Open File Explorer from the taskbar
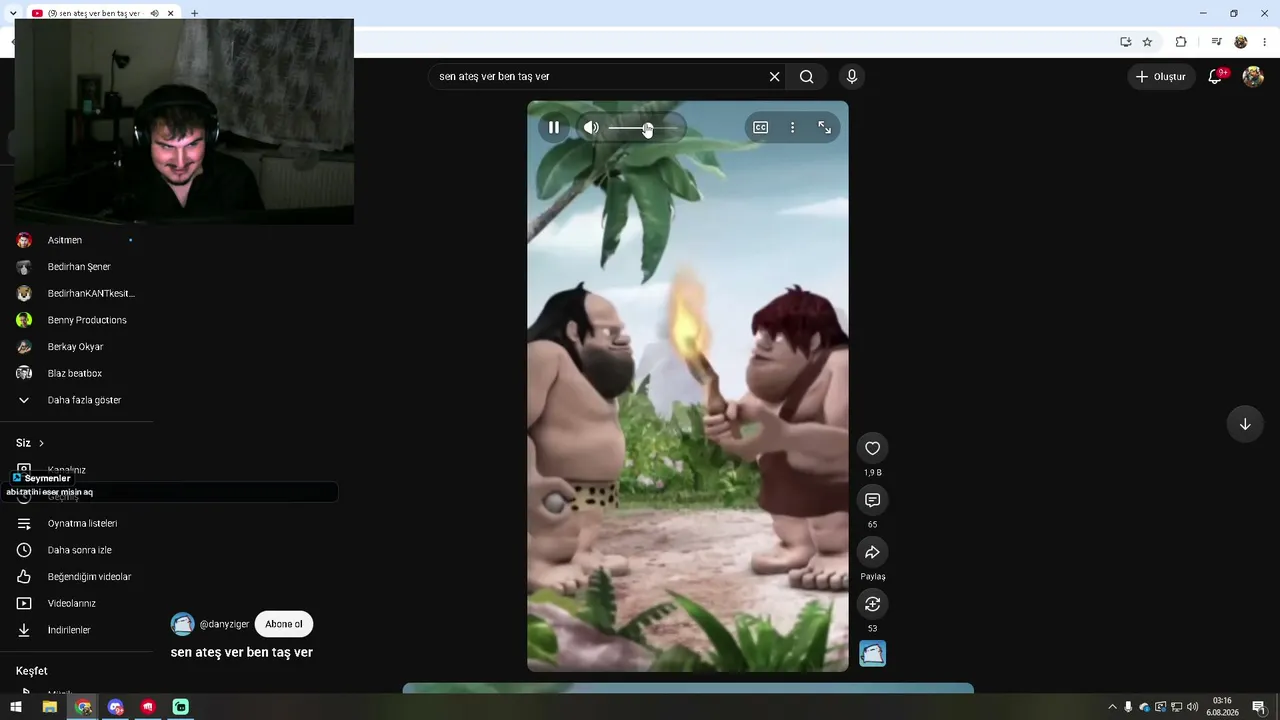Image resolution: width=1280 pixels, height=720 pixels. pyautogui.click(x=49, y=707)
